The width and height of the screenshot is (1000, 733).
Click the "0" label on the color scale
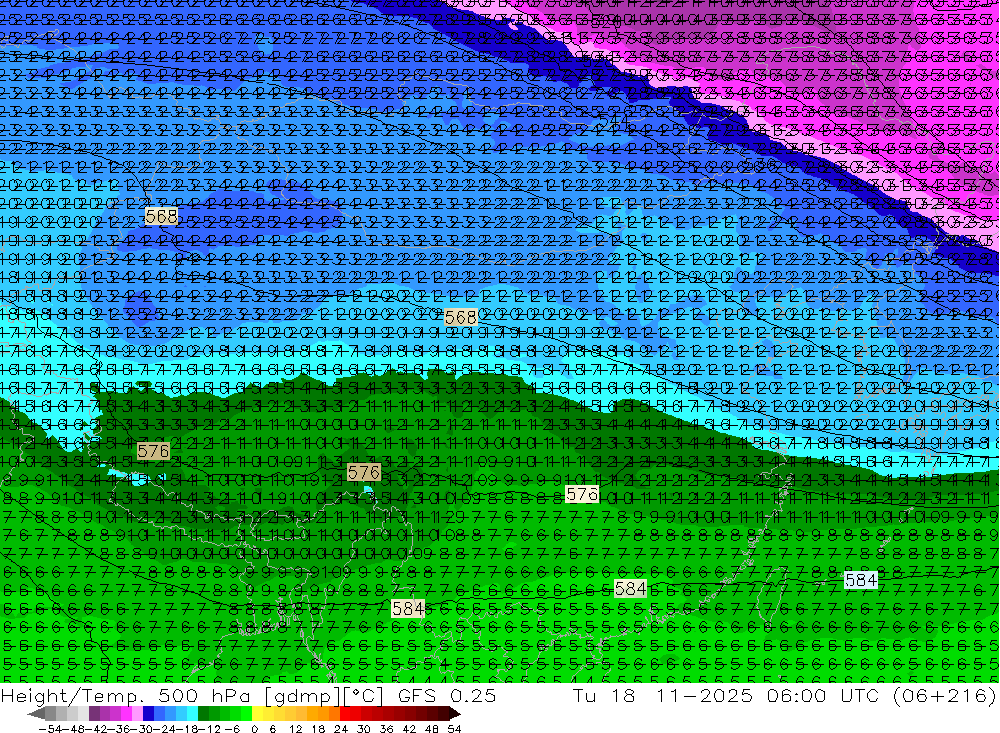(254, 729)
